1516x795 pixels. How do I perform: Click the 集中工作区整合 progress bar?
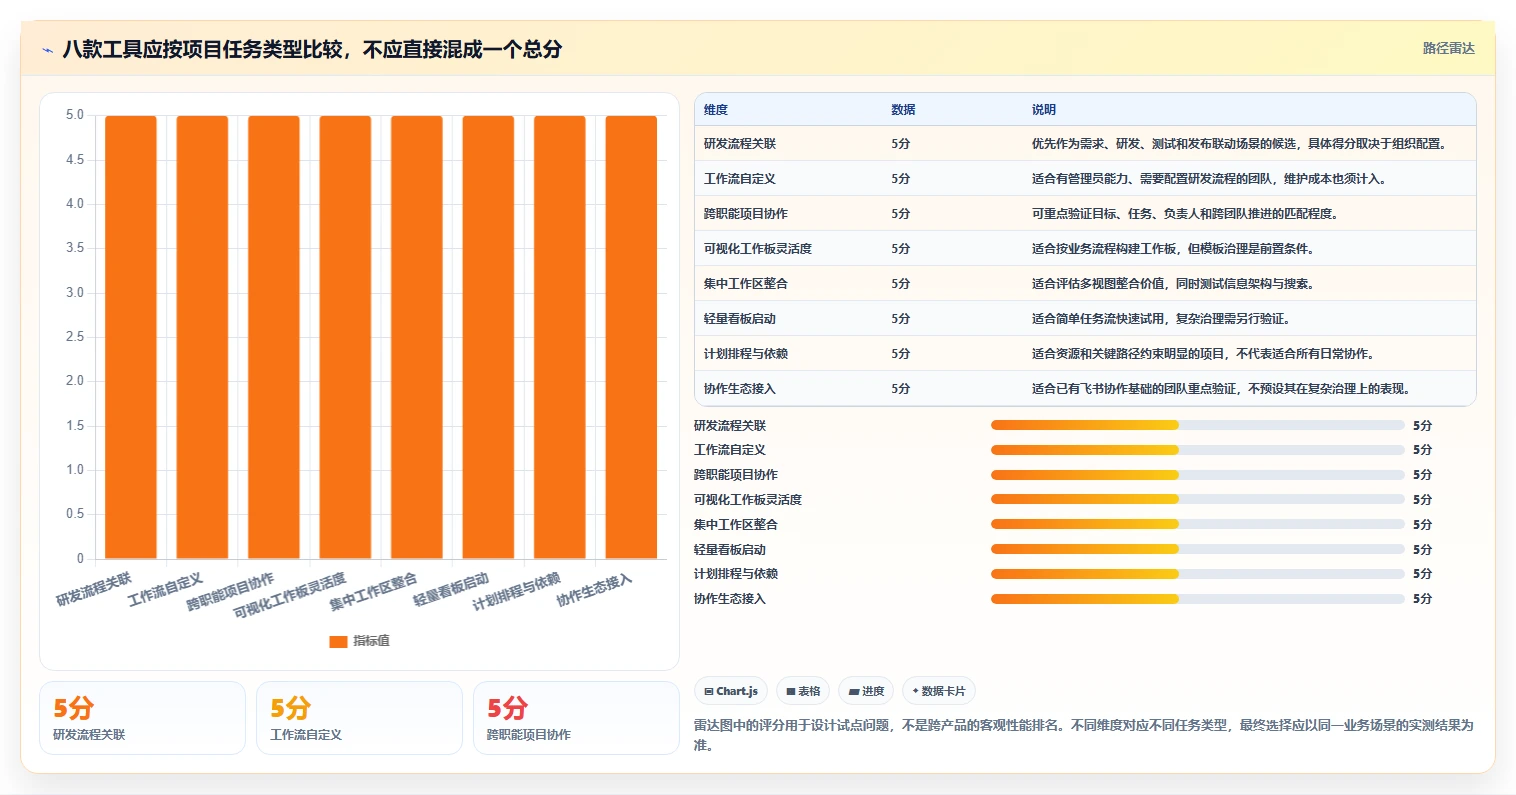(x=1198, y=524)
